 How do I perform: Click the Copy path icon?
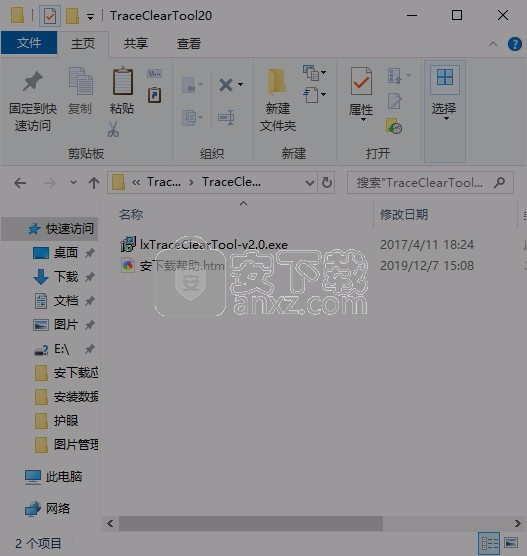[155, 74]
